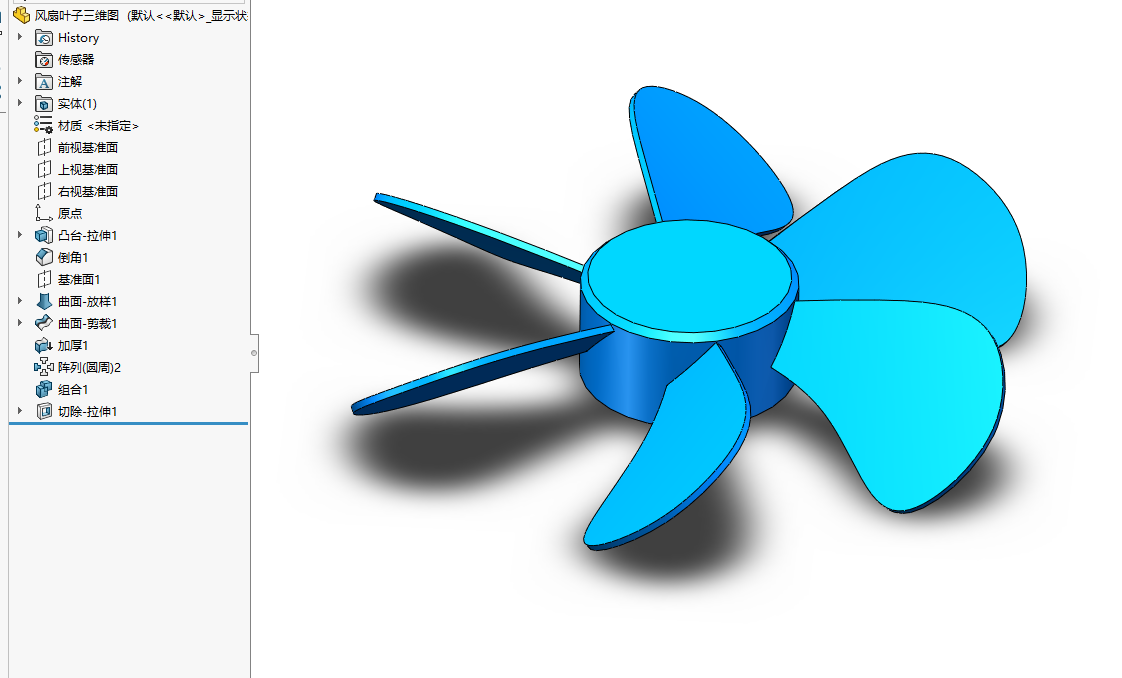Click the 切除-拉伸1 cut extrude icon
The image size is (1122, 678).
[44, 411]
